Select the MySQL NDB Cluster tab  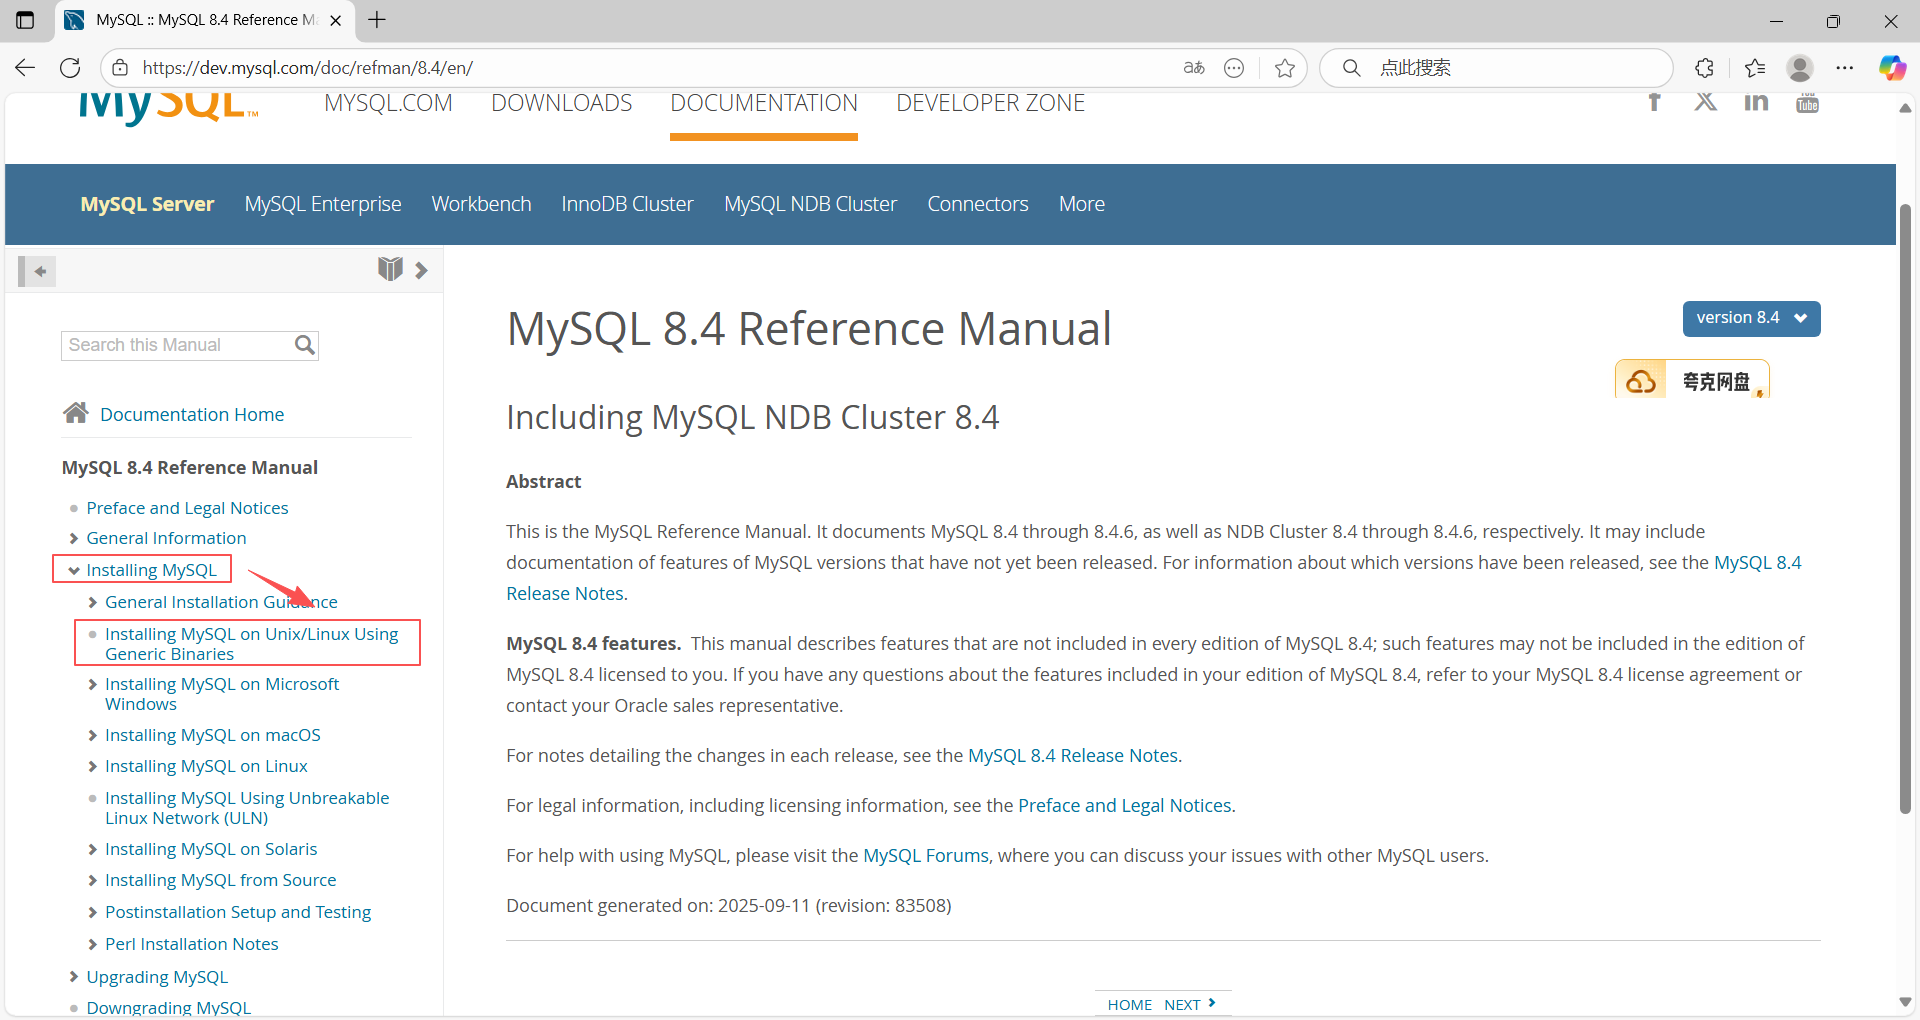[x=810, y=204]
